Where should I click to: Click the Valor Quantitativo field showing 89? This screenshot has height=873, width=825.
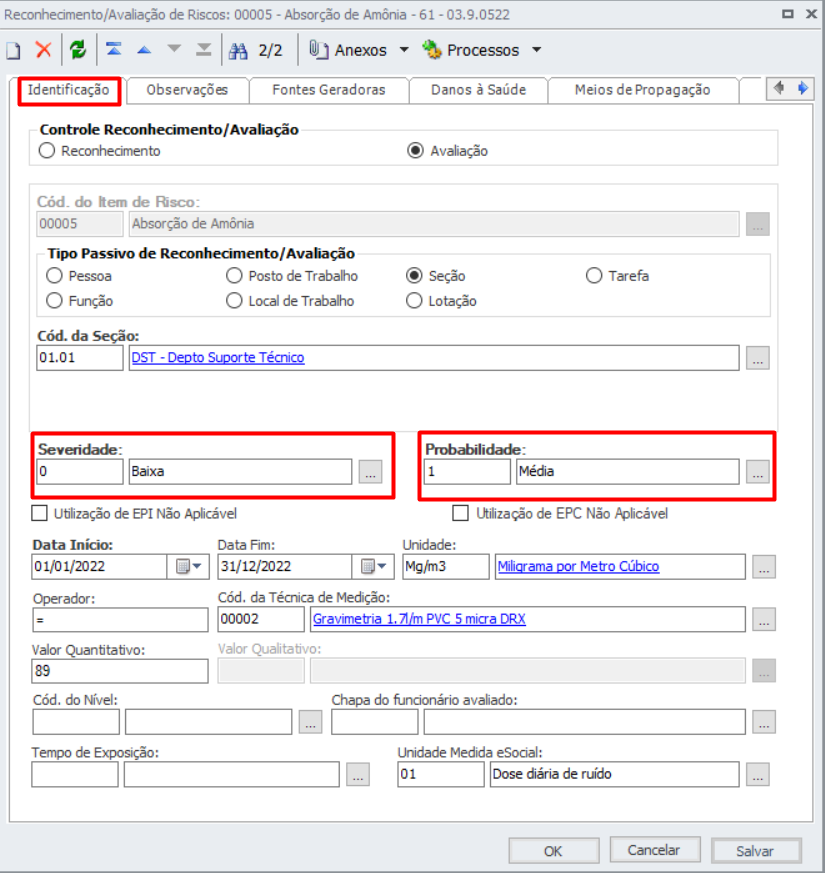120,671
